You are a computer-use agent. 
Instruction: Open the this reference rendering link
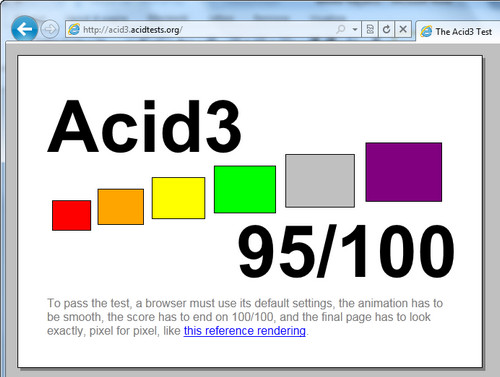point(245,331)
